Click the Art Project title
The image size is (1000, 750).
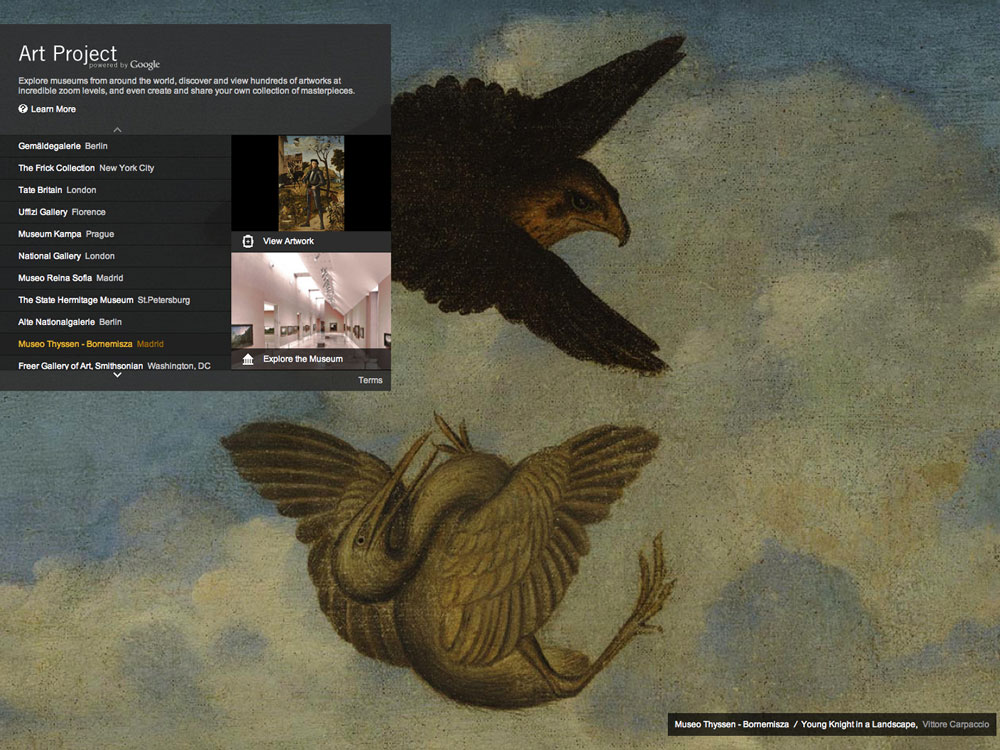tap(68, 54)
